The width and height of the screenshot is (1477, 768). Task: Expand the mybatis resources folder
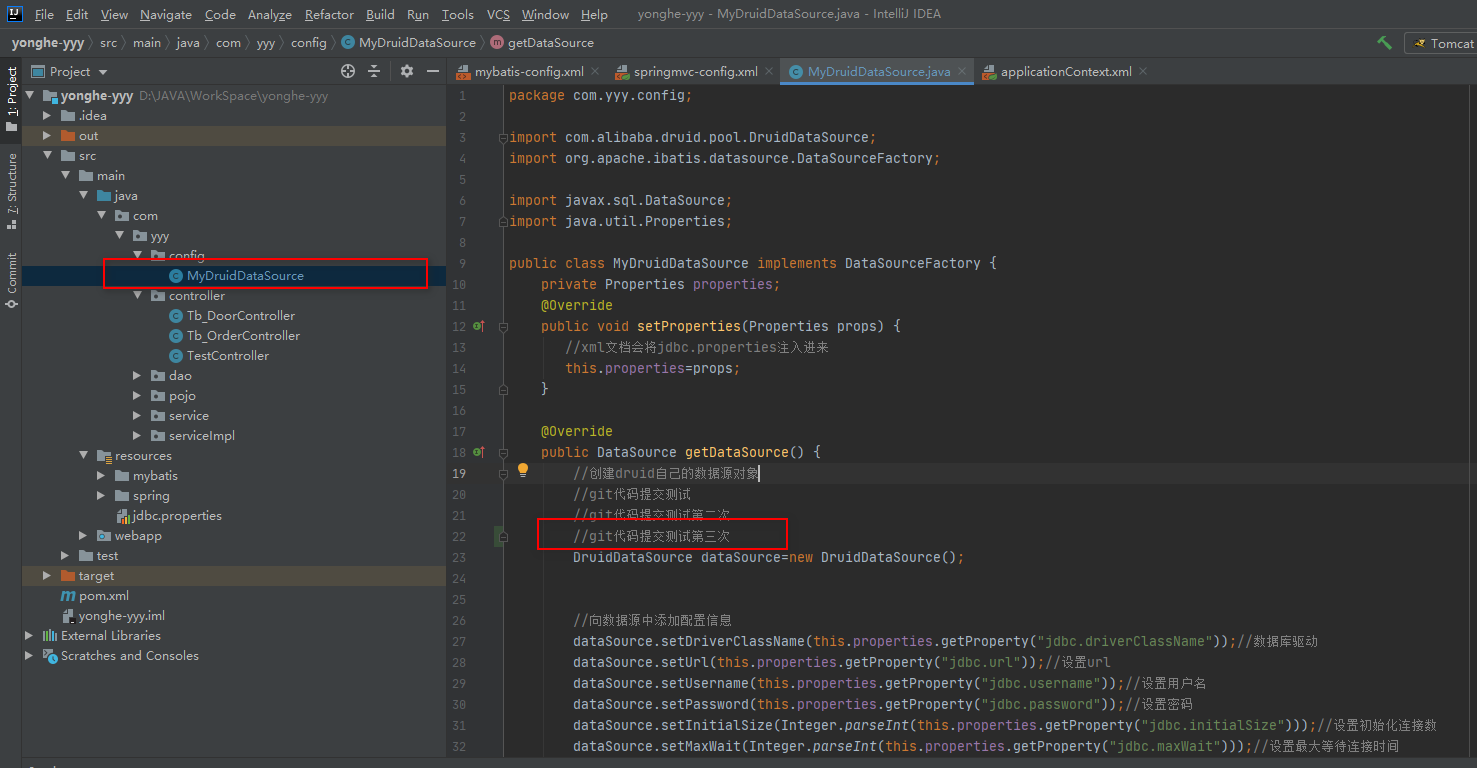point(101,476)
